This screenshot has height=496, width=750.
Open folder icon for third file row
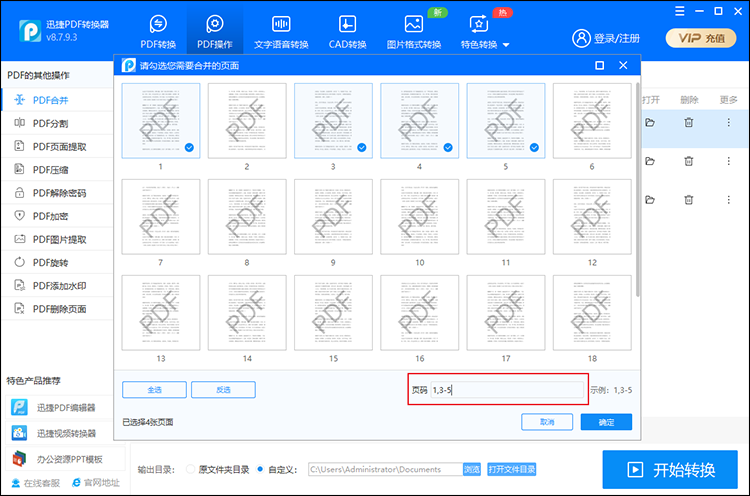click(x=650, y=199)
